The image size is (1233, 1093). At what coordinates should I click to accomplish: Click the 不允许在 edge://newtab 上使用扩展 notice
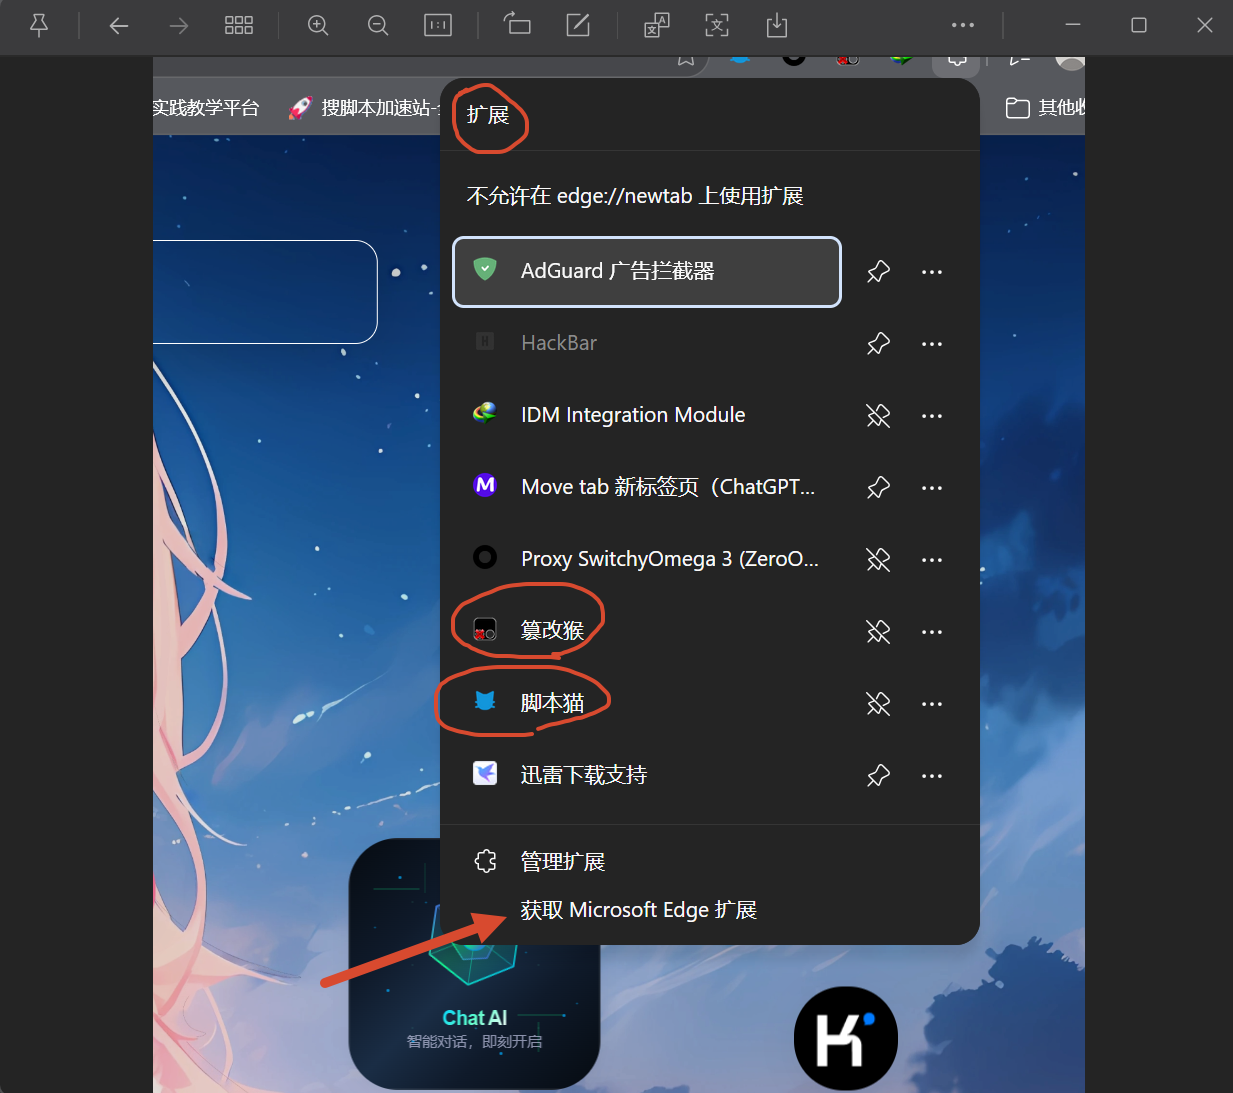tap(635, 196)
